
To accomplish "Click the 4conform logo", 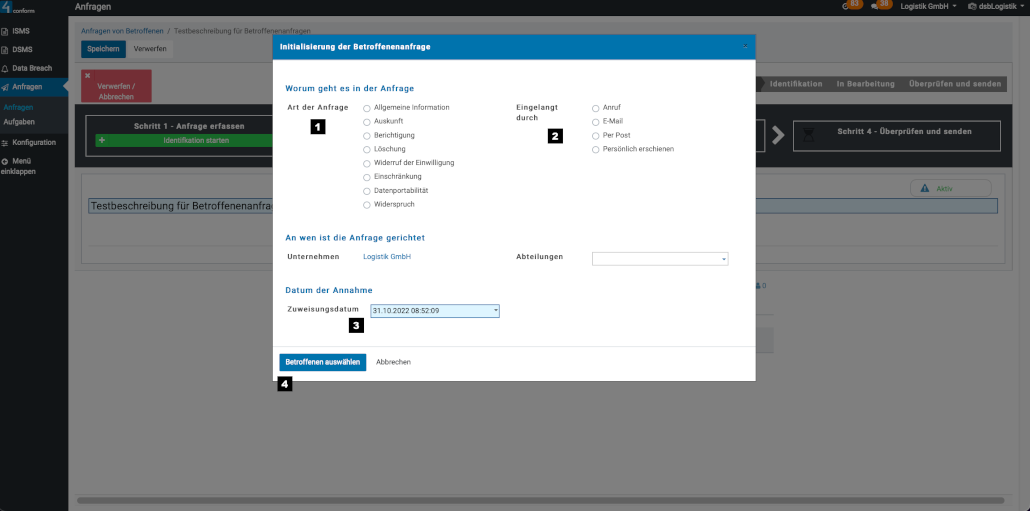I will pos(18,8).
